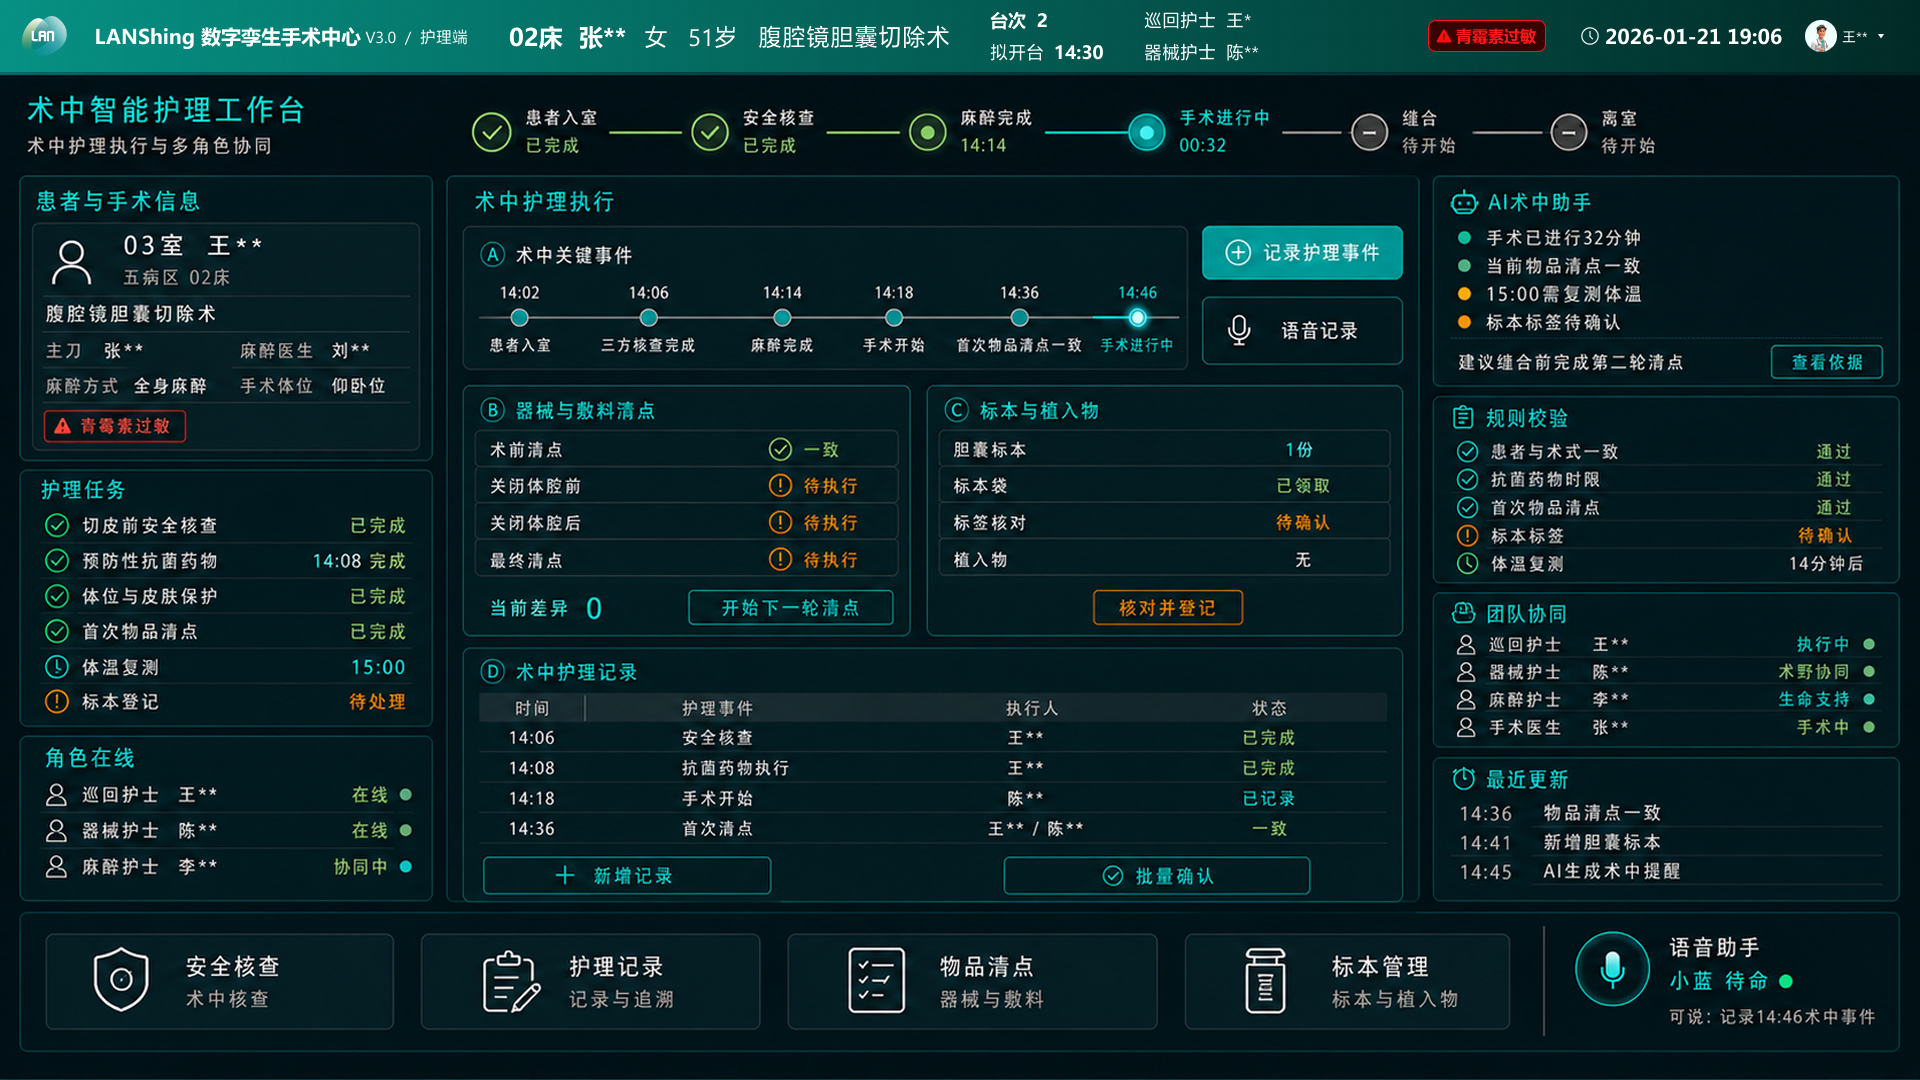Select the 手术进行中 active step marker
This screenshot has height=1080, width=1920.
tap(1146, 132)
